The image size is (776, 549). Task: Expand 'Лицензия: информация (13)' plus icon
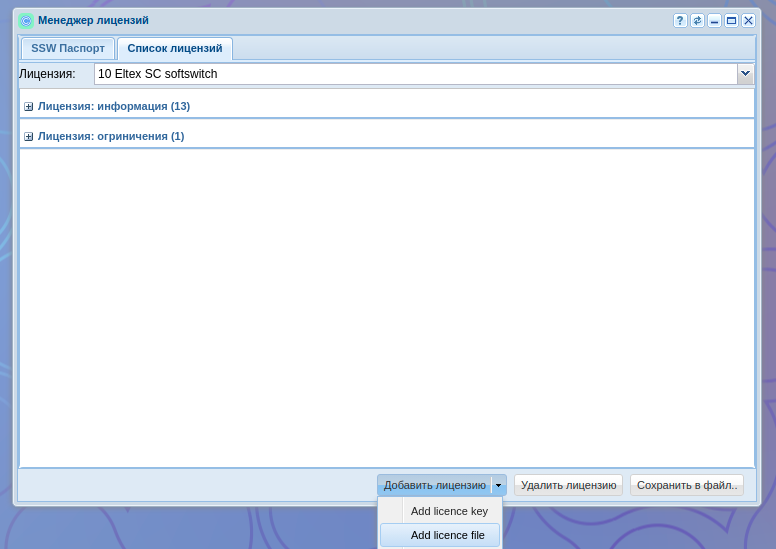click(x=29, y=106)
